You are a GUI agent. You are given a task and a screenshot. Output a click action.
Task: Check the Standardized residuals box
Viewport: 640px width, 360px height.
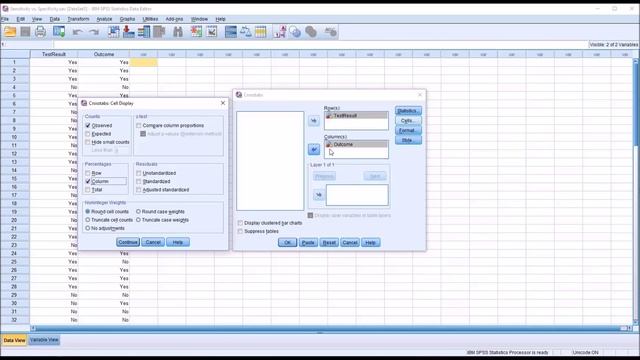click(139, 181)
